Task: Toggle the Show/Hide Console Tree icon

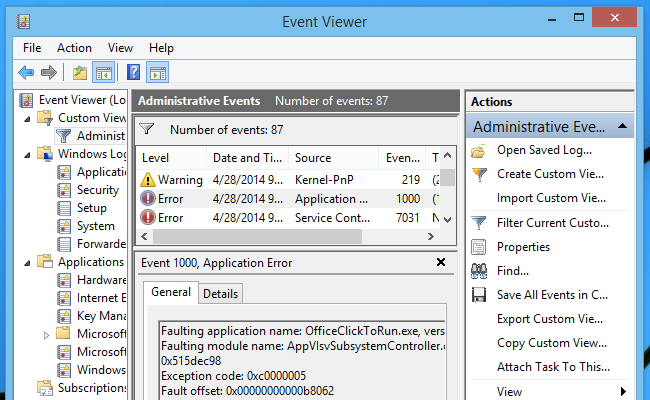Action: coord(104,73)
